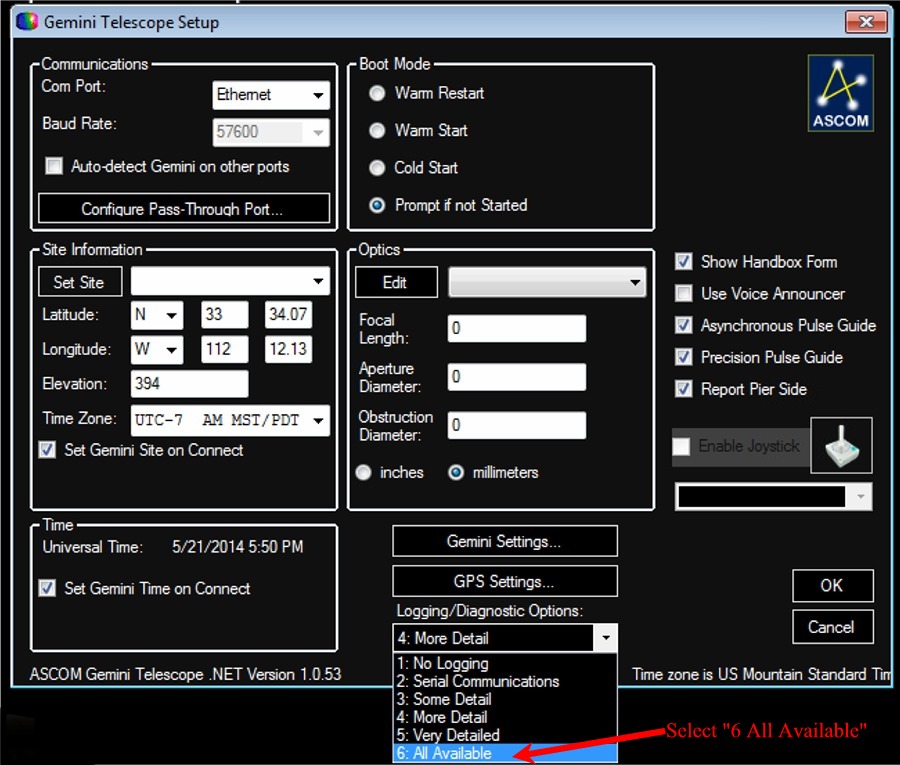Image resolution: width=900 pixels, height=765 pixels.
Task: Collapse the Logging/Diagnostic Options dropdown arrow
Action: (606, 638)
